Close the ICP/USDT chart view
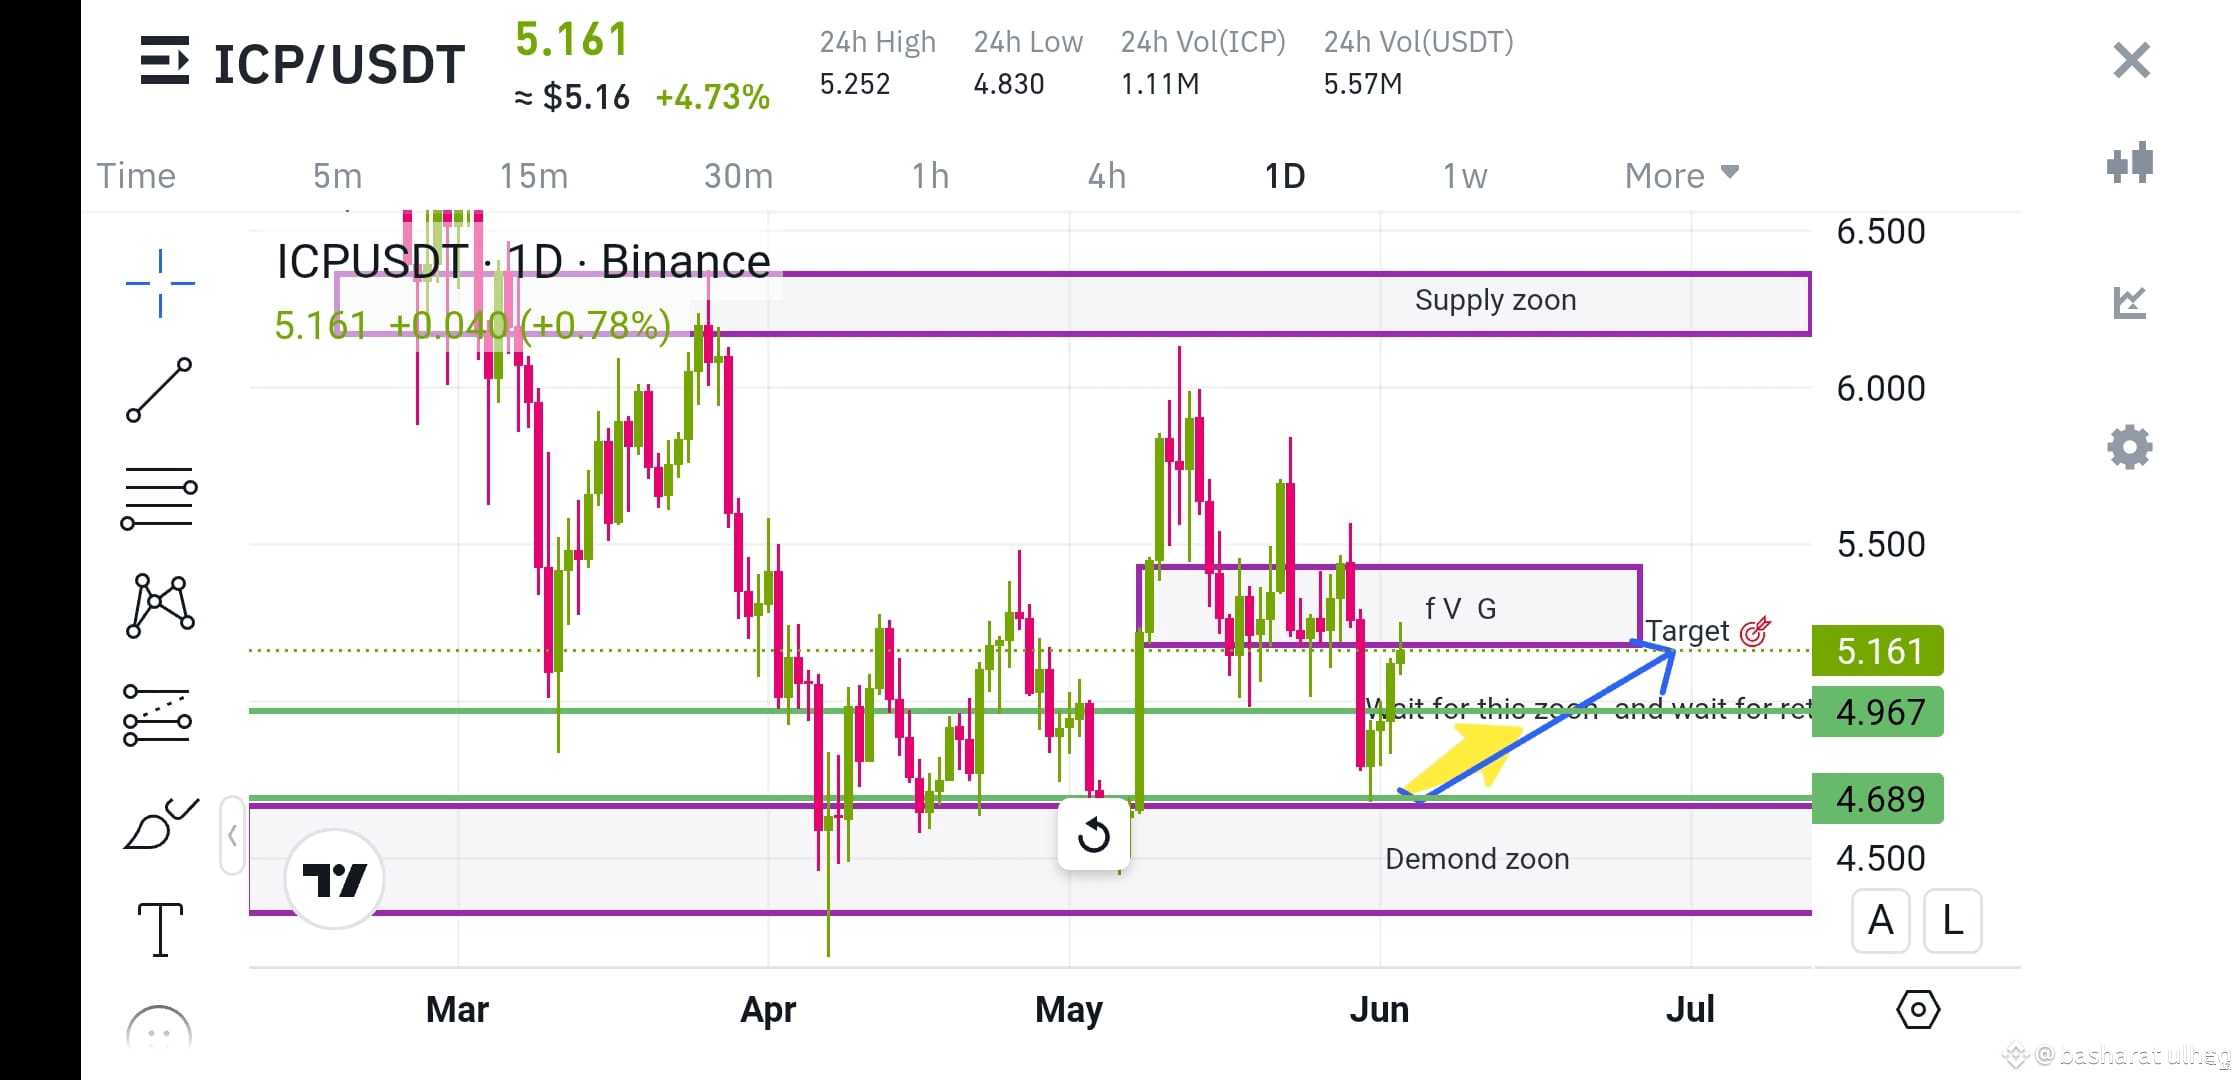 tap(2131, 61)
